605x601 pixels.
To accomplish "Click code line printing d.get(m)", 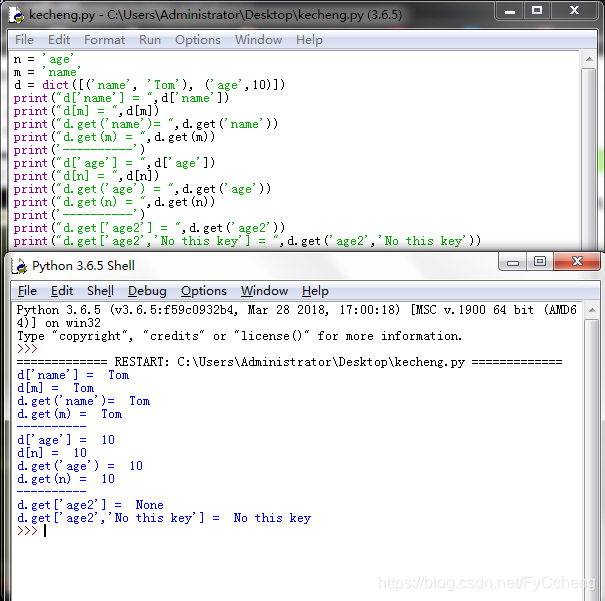I will click(114, 137).
